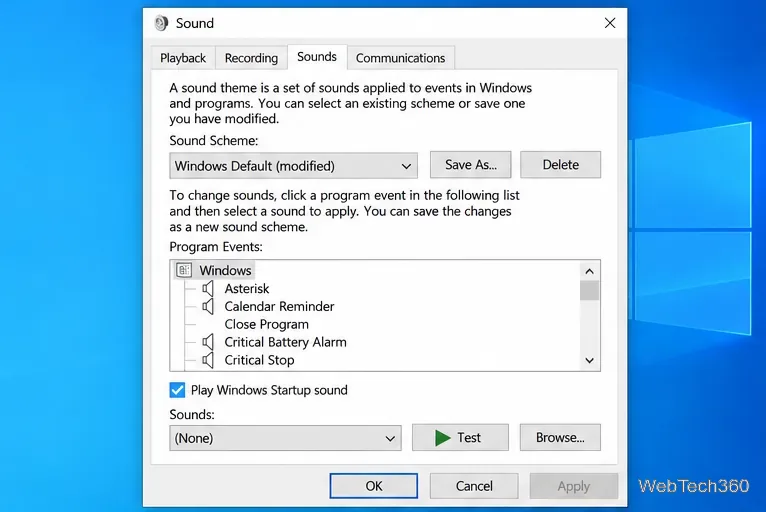Switch to the Recording tab
Image resolution: width=766 pixels, height=512 pixels.
tap(251, 58)
